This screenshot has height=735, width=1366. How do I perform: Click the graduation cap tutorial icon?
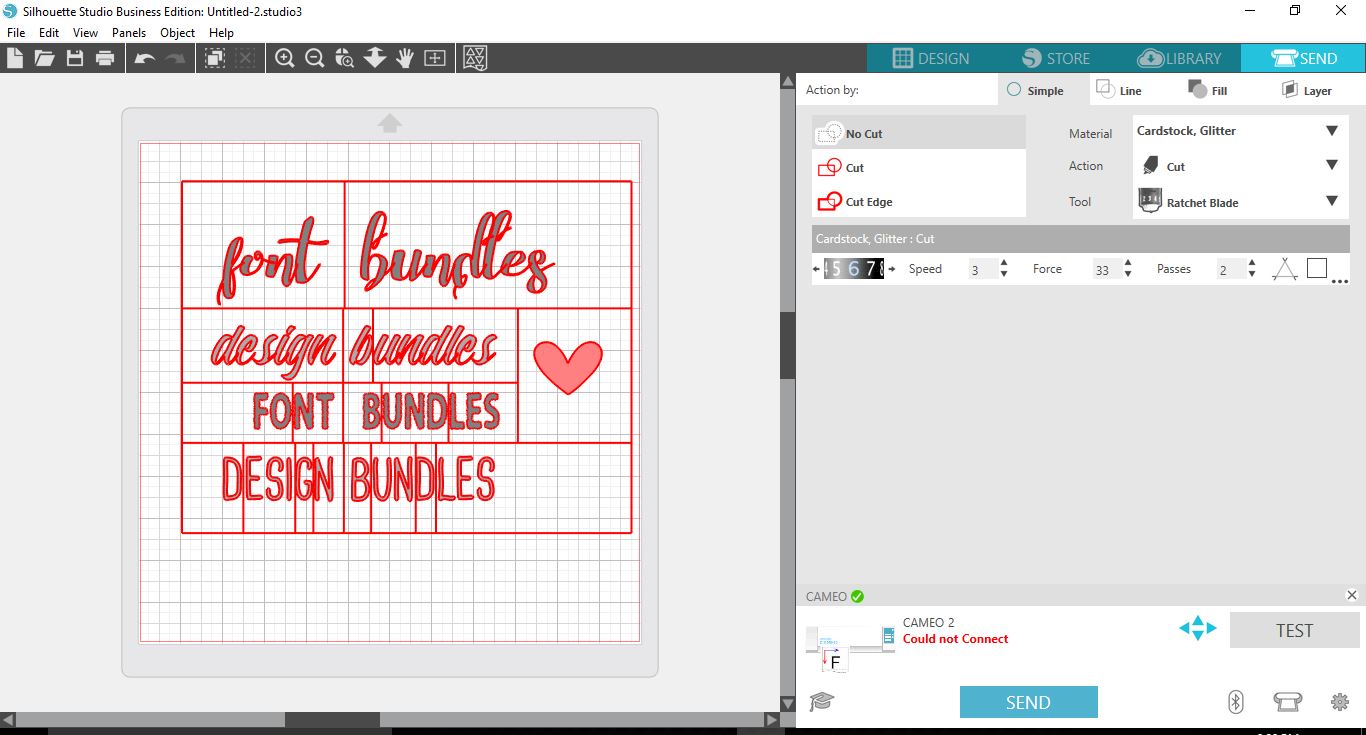(x=821, y=701)
